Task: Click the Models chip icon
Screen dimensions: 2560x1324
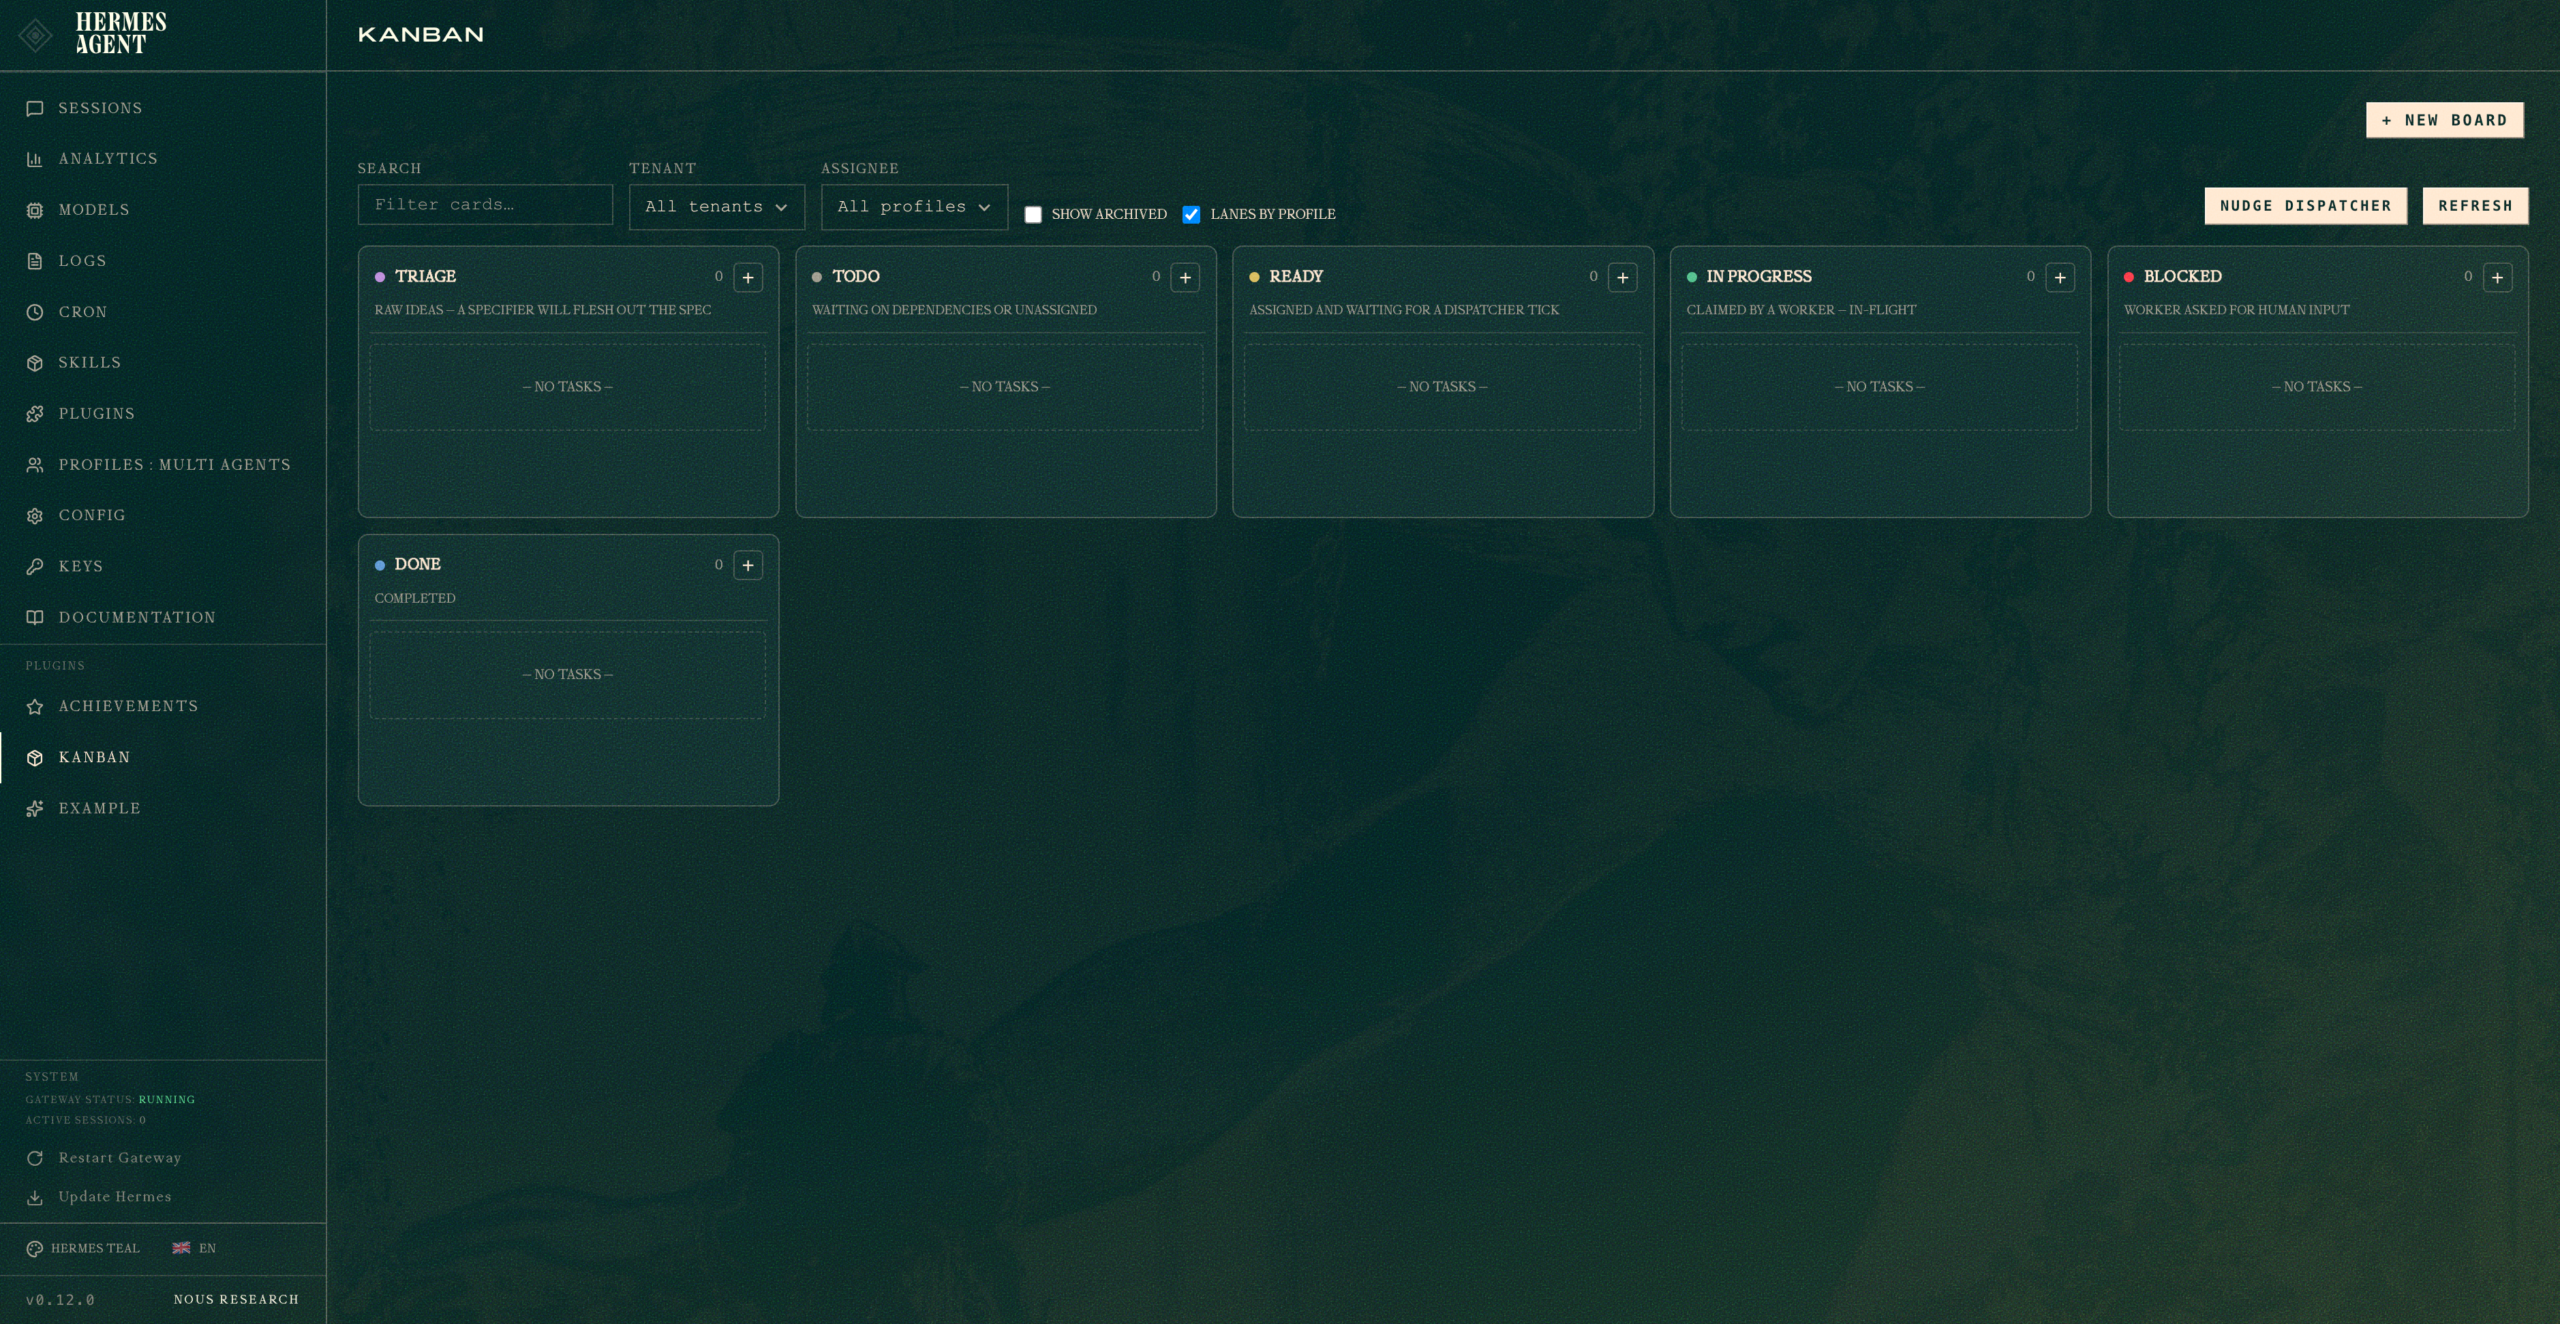Action: 35,210
